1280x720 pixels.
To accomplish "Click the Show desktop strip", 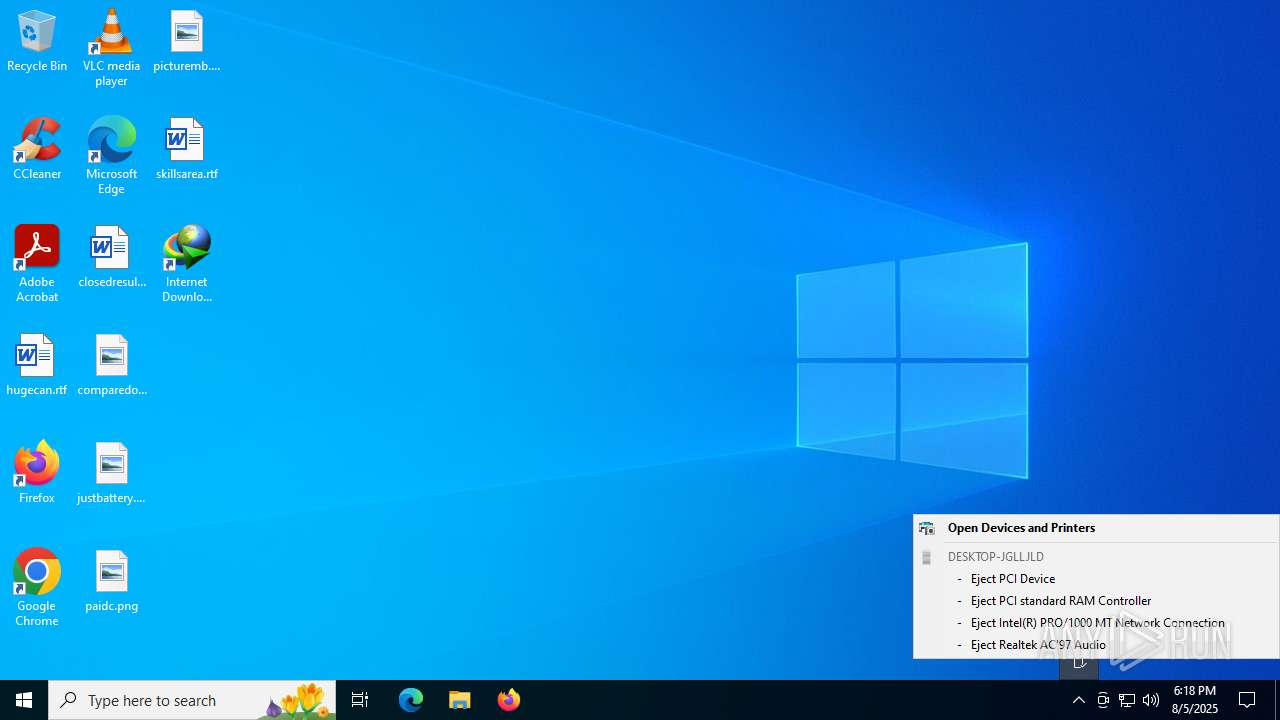I will click(x=1277, y=700).
